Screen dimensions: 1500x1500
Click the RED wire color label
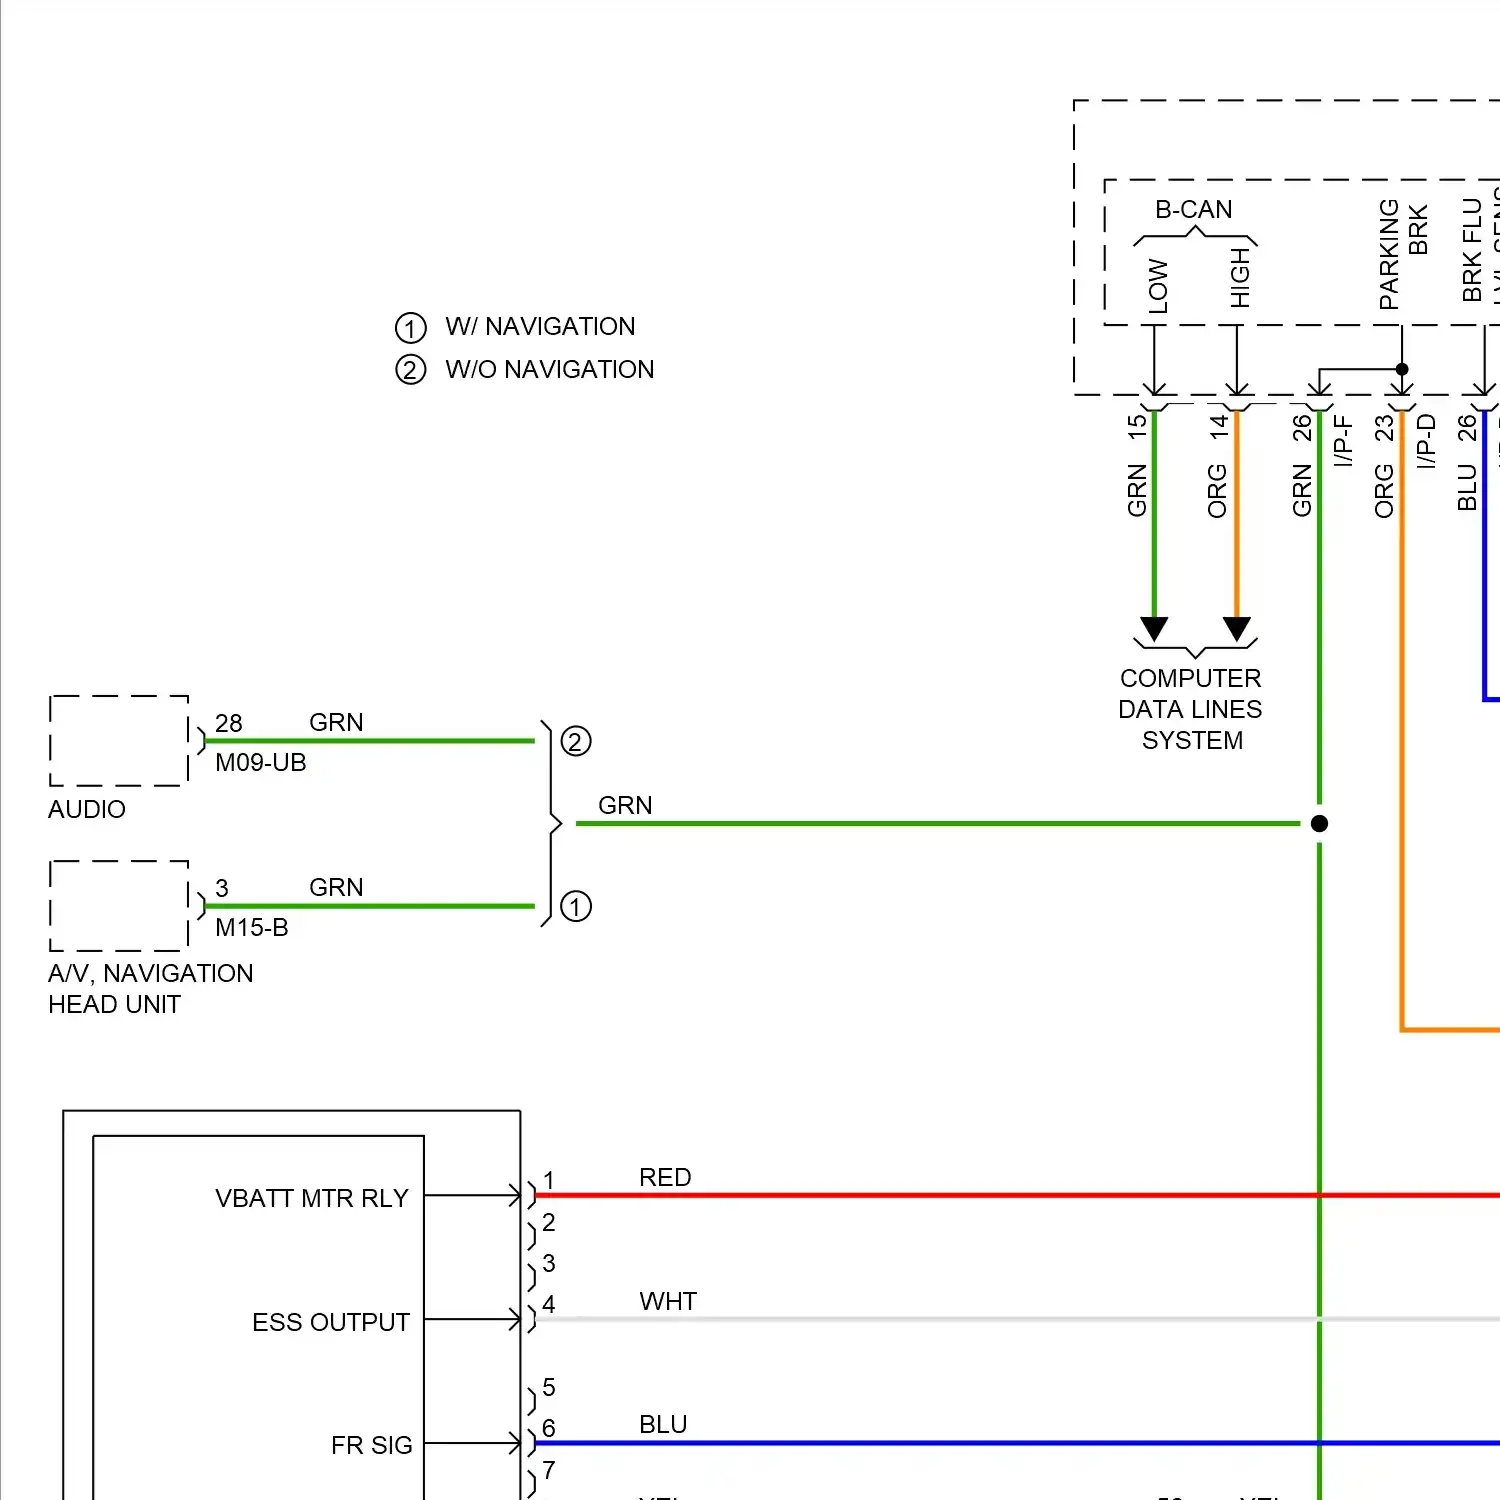tap(665, 1177)
